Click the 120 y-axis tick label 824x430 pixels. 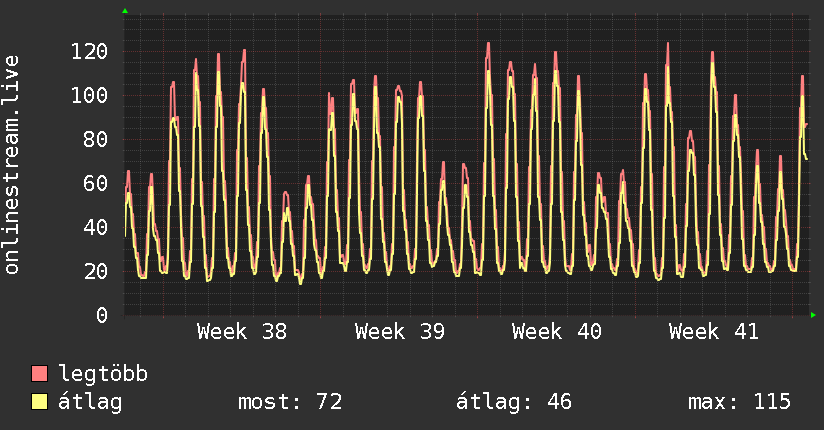89,52
